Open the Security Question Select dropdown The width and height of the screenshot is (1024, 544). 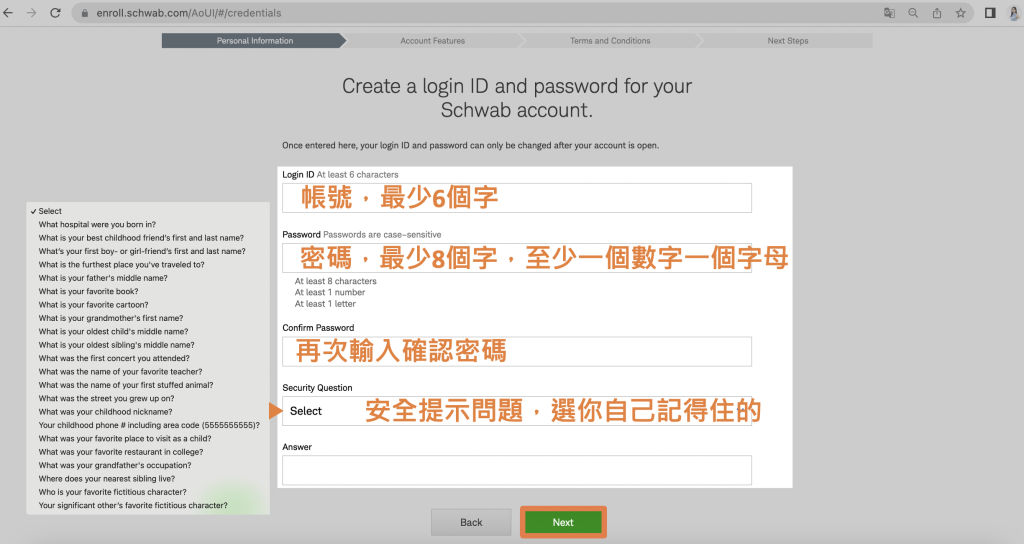coord(517,411)
